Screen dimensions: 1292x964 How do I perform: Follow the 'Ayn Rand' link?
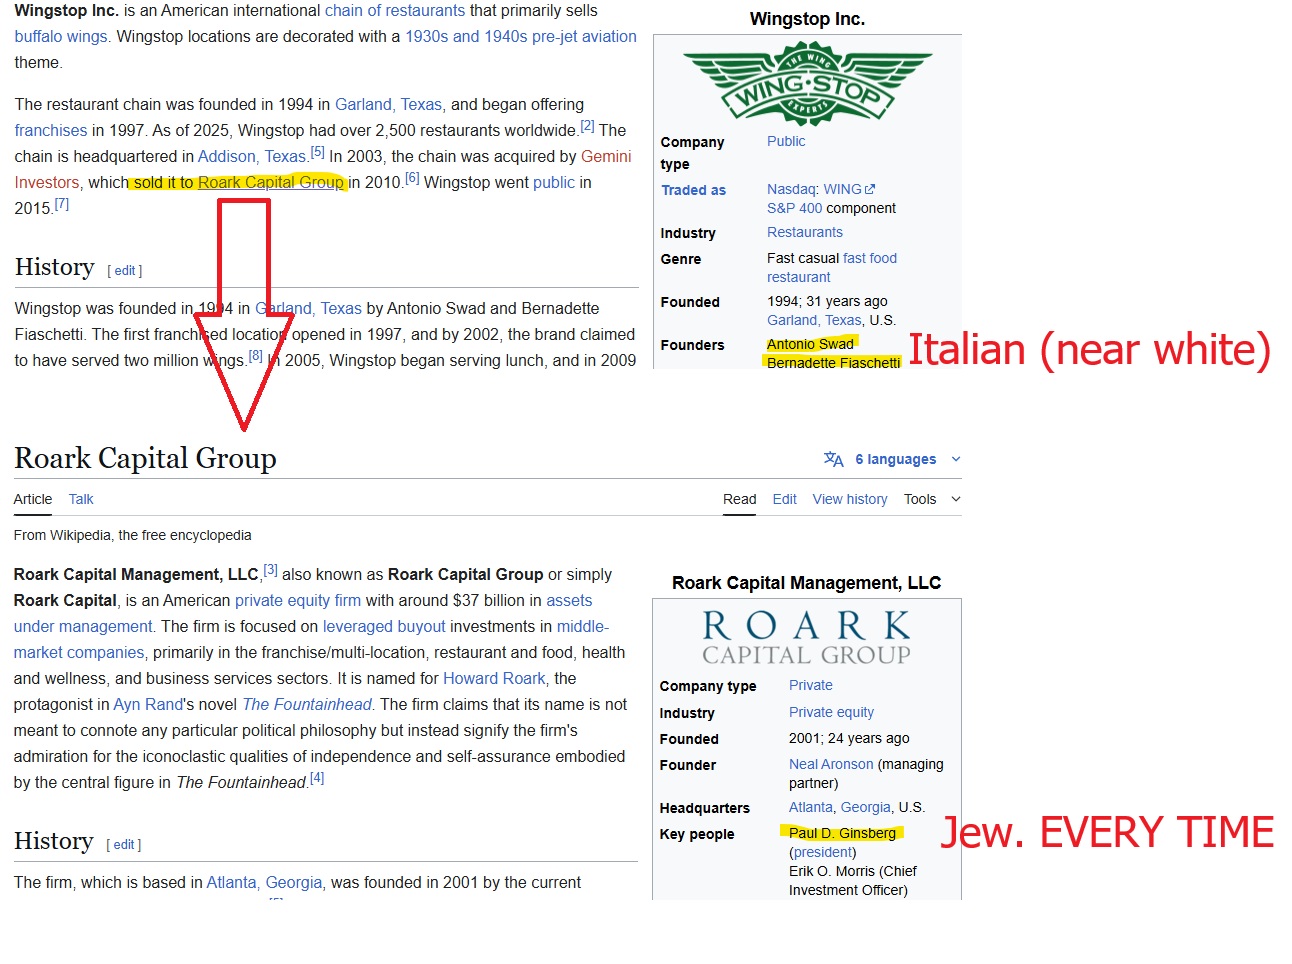149,704
